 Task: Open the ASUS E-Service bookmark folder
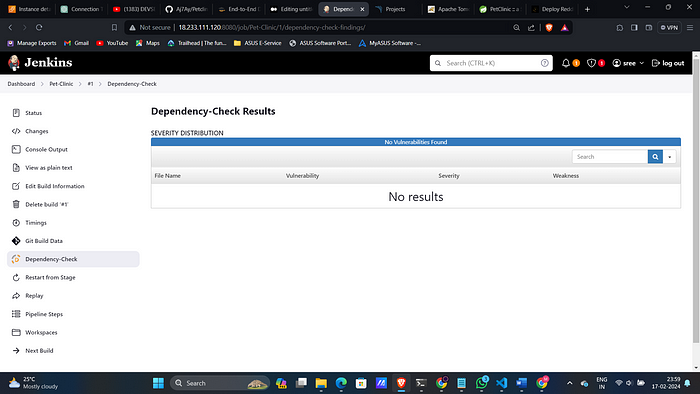coord(258,43)
